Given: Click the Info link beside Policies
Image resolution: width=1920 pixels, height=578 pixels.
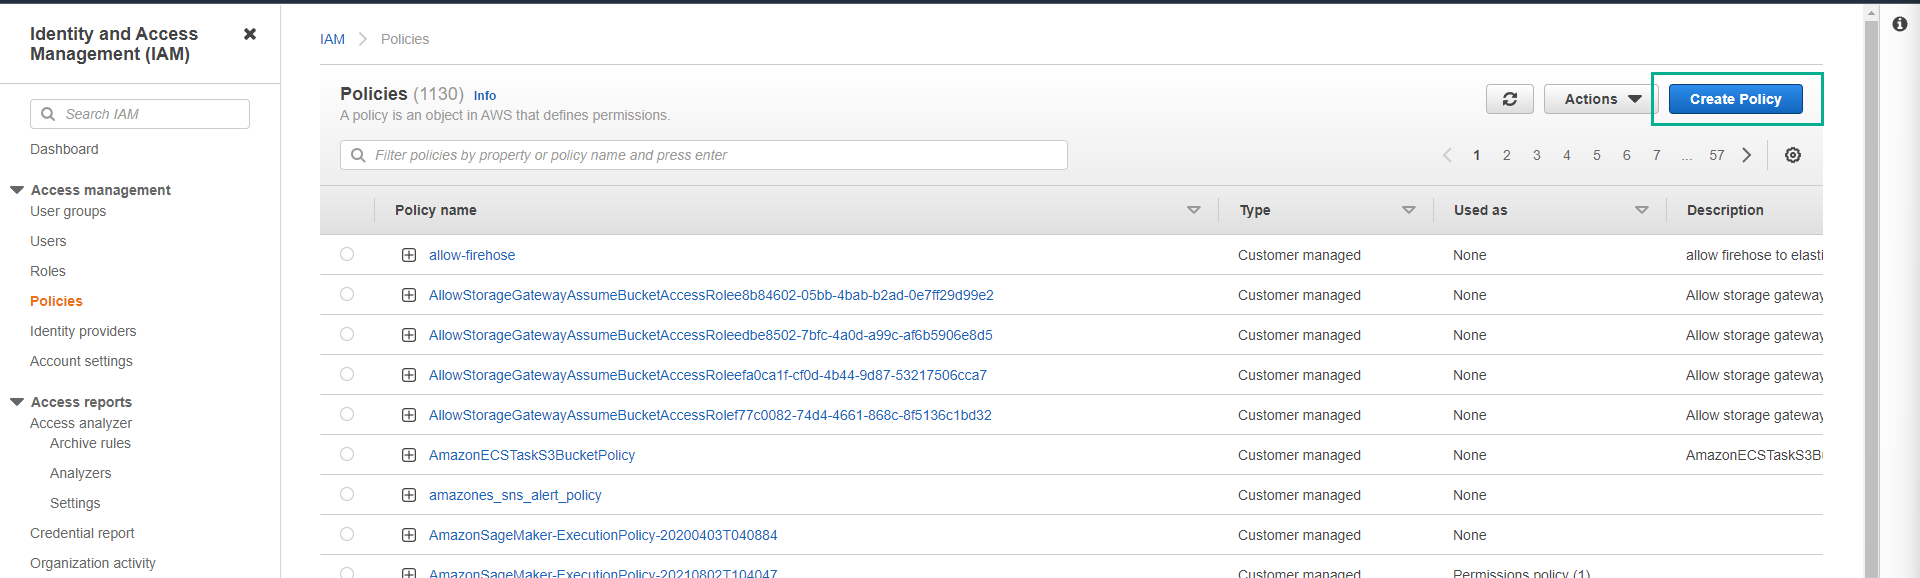Looking at the screenshot, I should tap(485, 96).
